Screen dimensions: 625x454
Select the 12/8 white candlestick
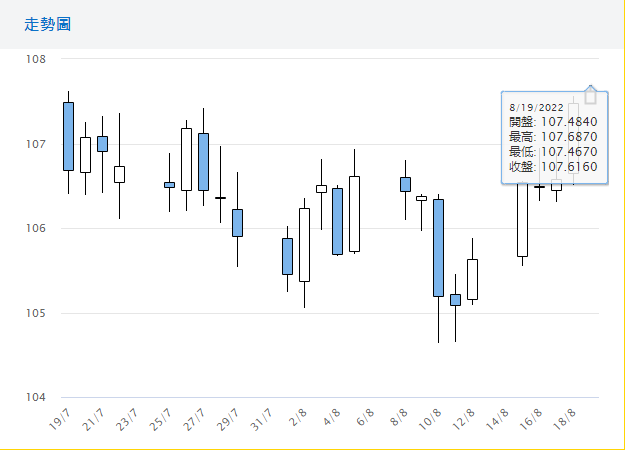tap(472, 279)
